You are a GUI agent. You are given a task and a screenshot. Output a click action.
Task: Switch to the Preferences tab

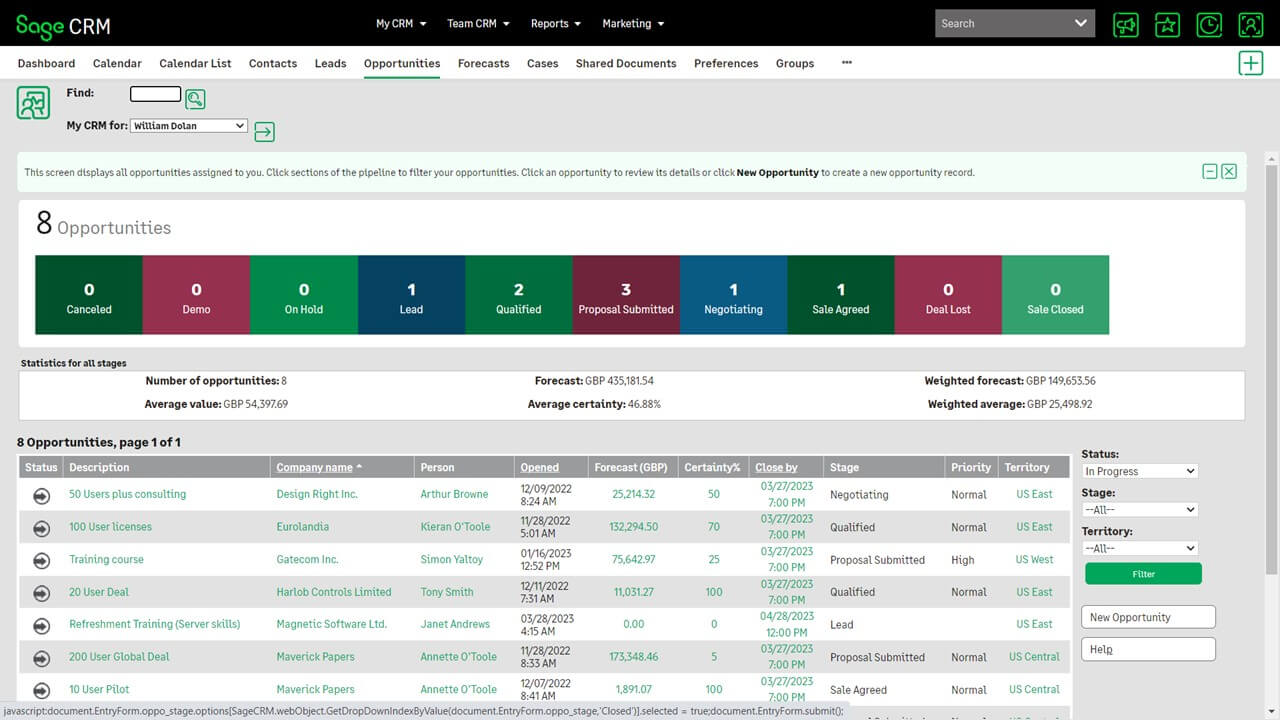tap(726, 63)
